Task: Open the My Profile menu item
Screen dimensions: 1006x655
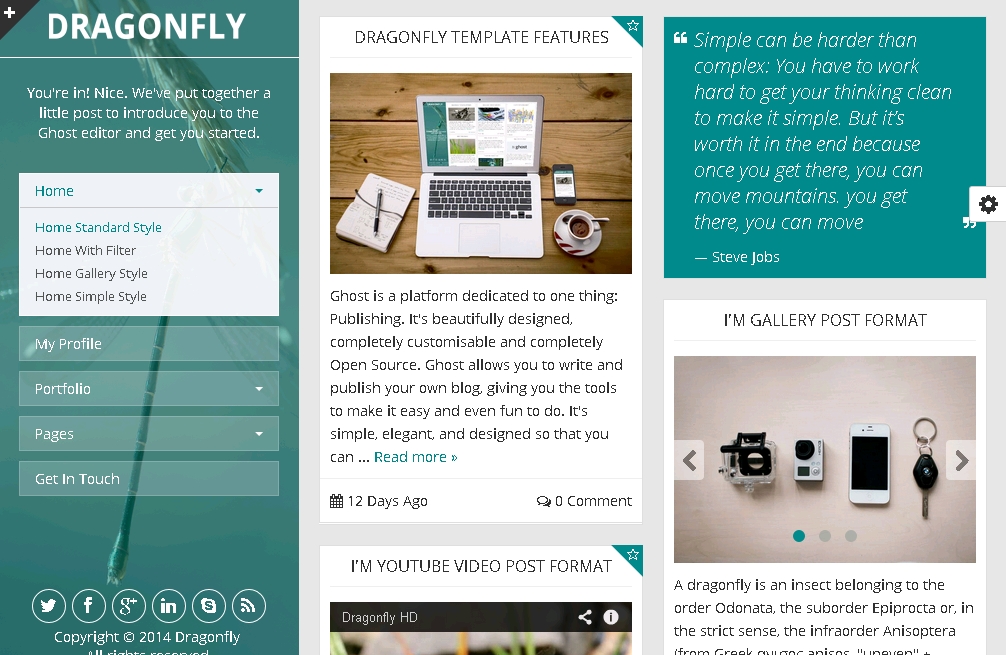Action: pos(149,344)
